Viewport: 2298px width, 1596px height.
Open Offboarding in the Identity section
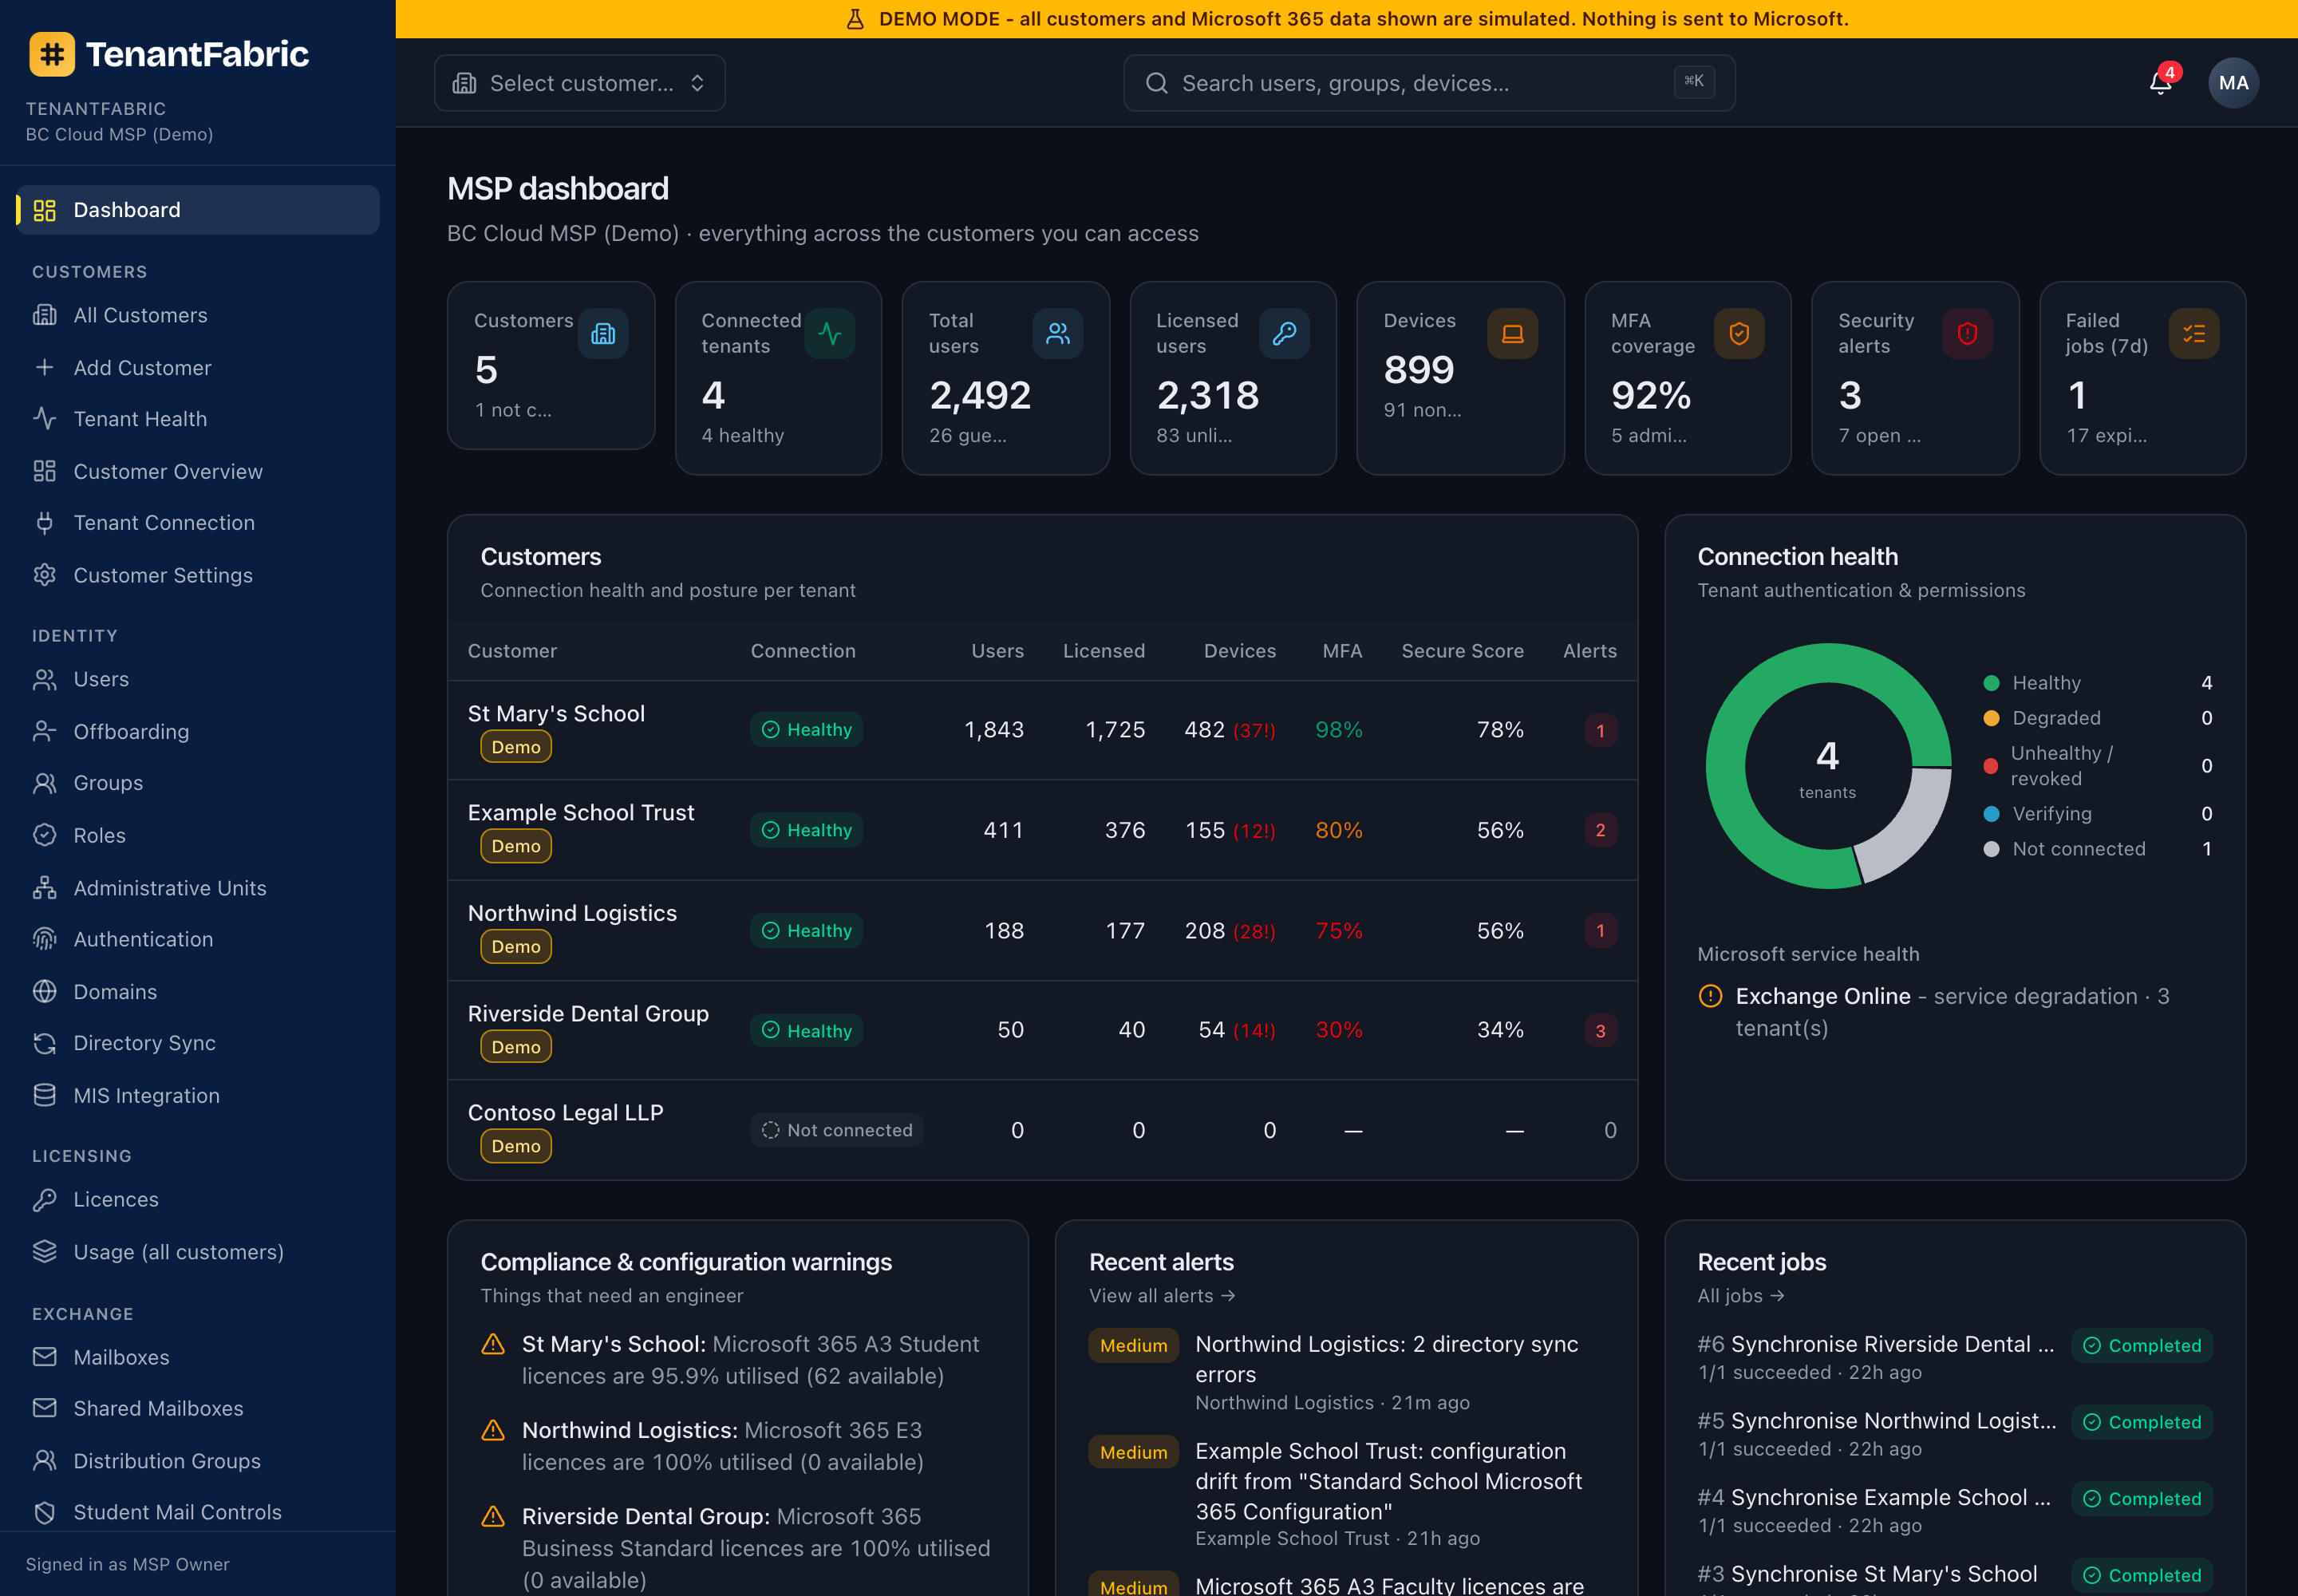tap(198, 731)
